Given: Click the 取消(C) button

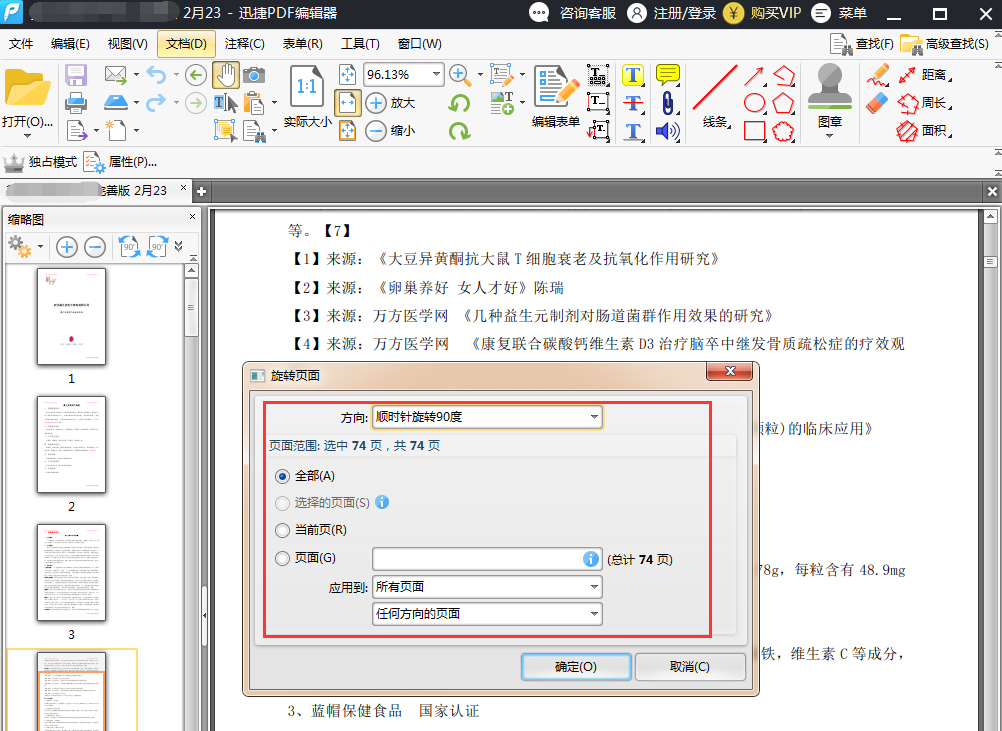Looking at the screenshot, I should click(x=690, y=666).
